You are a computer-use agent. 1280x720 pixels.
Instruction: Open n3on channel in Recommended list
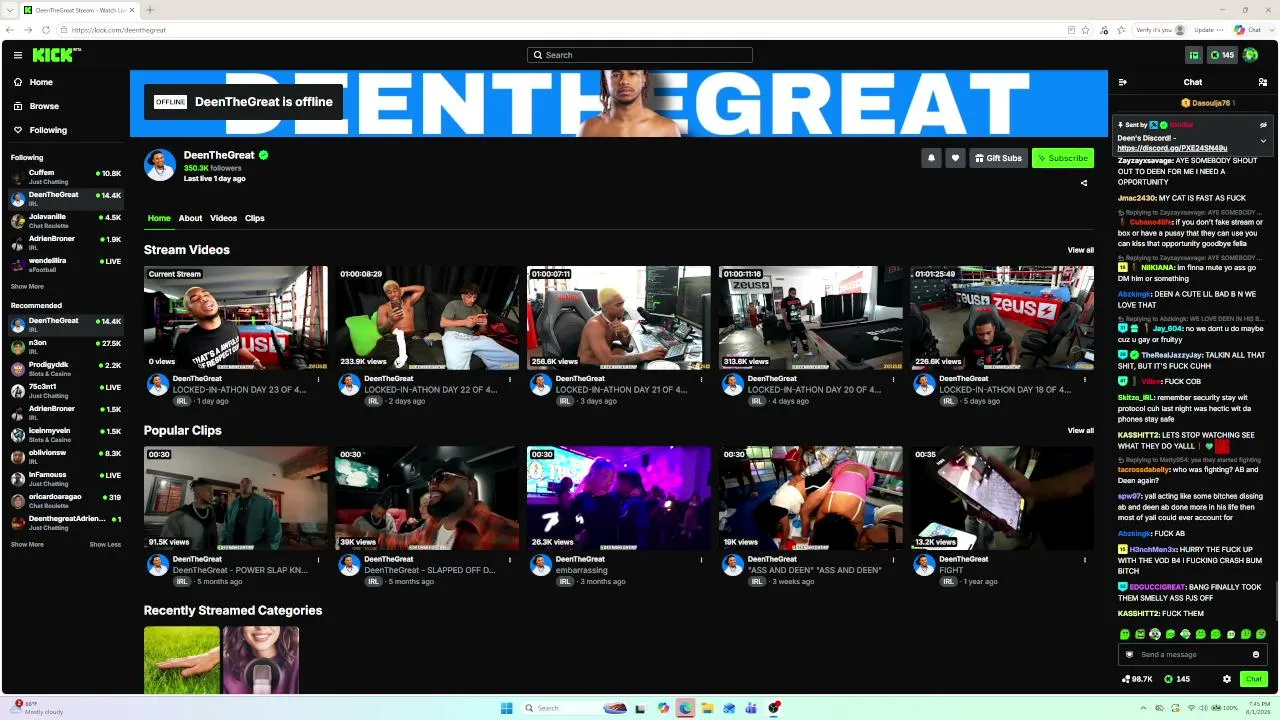click(x=65, y=346)
